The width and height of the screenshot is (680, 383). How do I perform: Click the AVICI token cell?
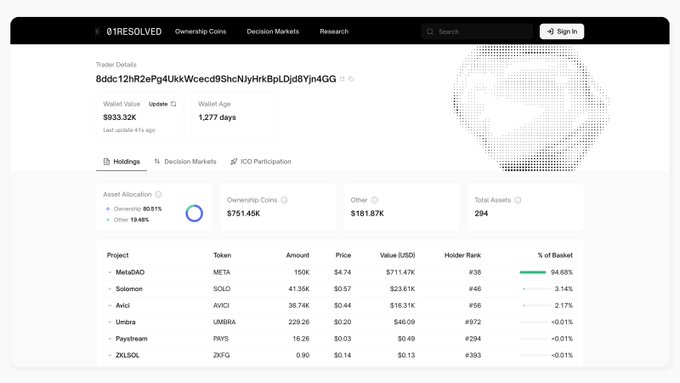221,306
